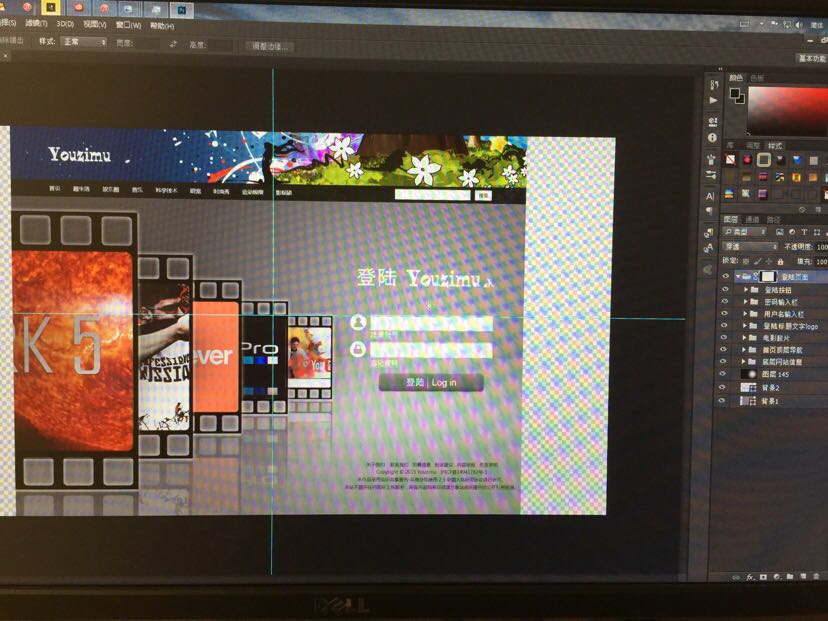This screenshot has height=621, width=828.
Task: Open the Character panel icon
Action: [710, 196]
